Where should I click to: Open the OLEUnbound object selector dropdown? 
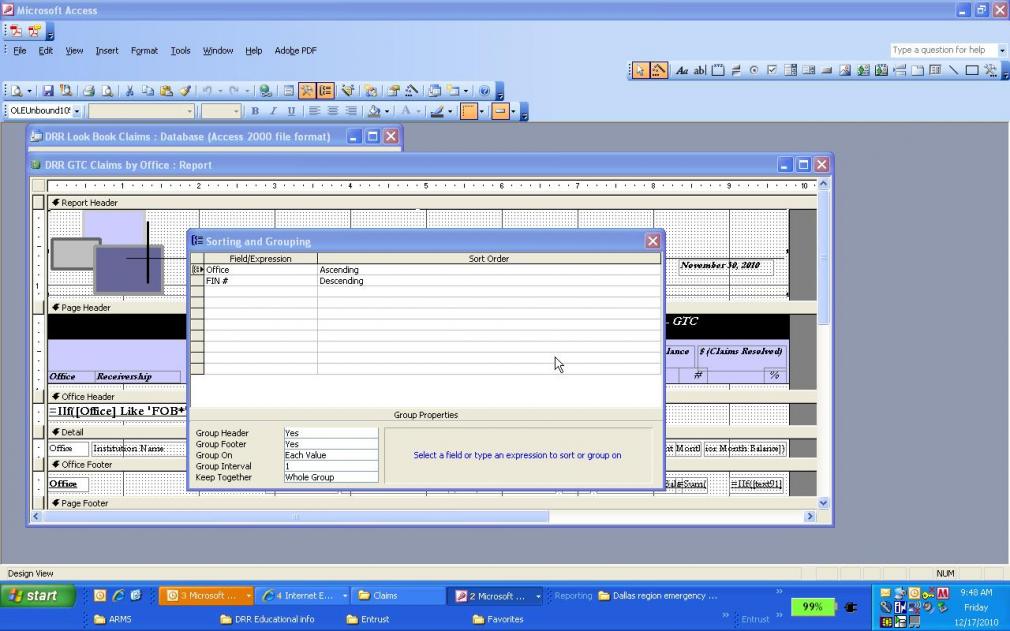point(78,111)
